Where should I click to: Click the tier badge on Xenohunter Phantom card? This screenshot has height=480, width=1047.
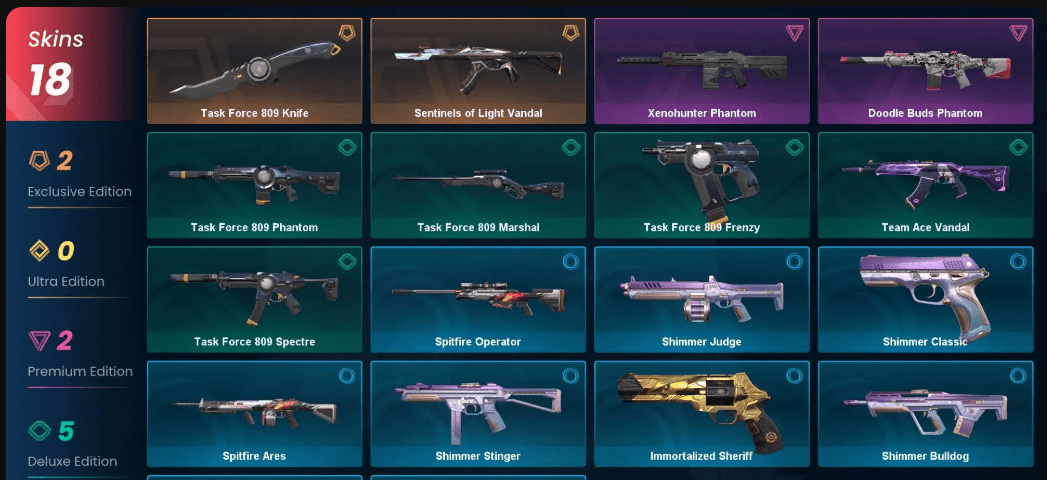pyautogui.click(x=794, y=33)
